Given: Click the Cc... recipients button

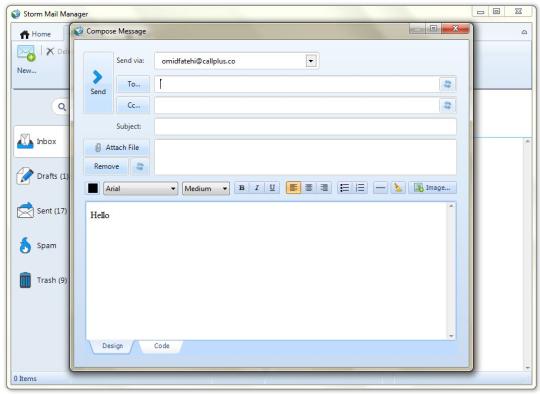Looking at the screenshot, I should click(x=133, y=105).
